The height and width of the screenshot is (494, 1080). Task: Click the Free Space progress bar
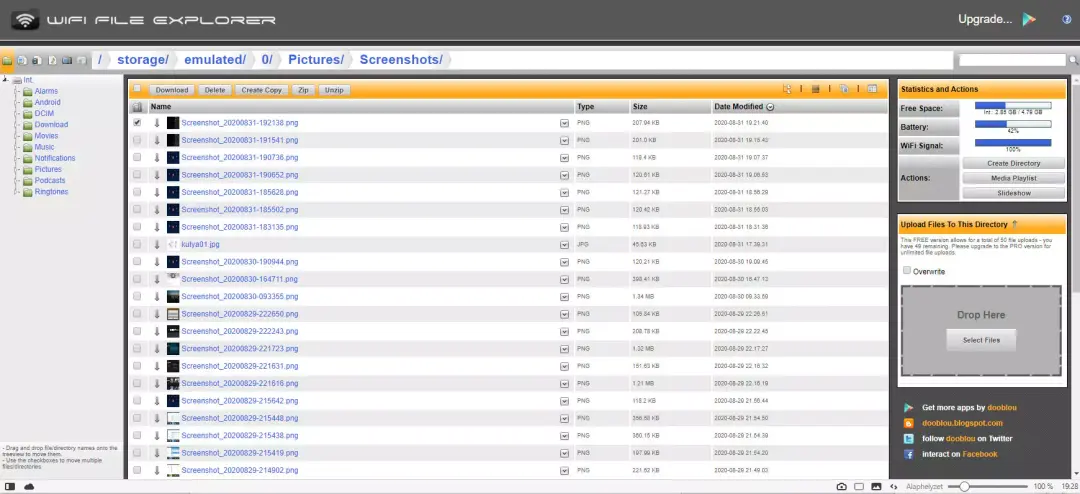click(x=1012, y=105)
